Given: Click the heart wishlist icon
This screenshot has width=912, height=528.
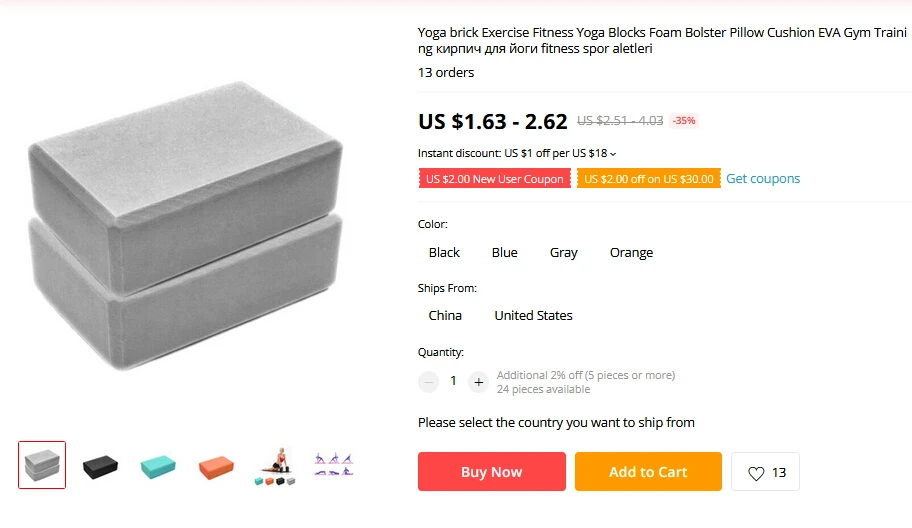Looking at the screenshot, I should (756, 473).
